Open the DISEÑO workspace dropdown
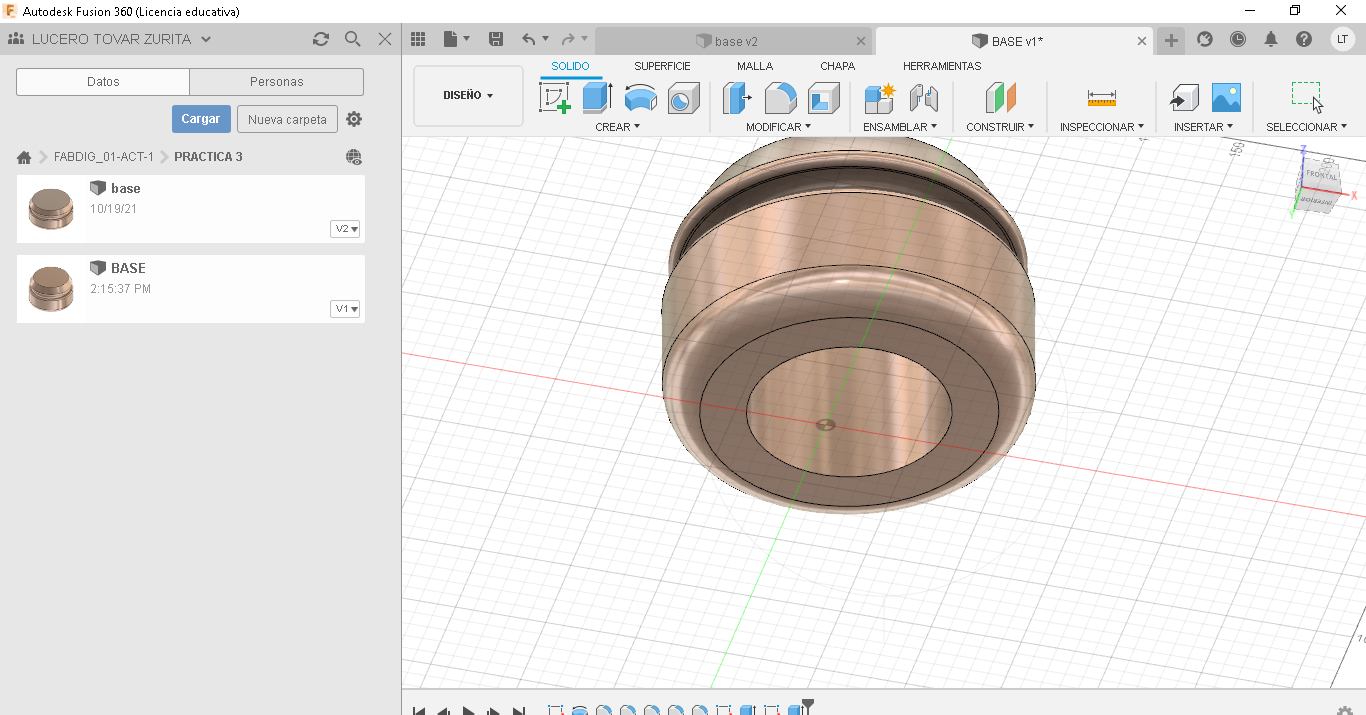1366x715 pixels. [468, 96]
